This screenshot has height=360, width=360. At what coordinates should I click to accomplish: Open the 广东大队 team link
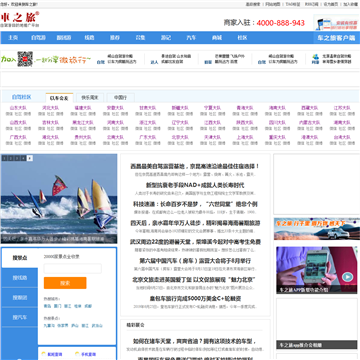point(148,137)
